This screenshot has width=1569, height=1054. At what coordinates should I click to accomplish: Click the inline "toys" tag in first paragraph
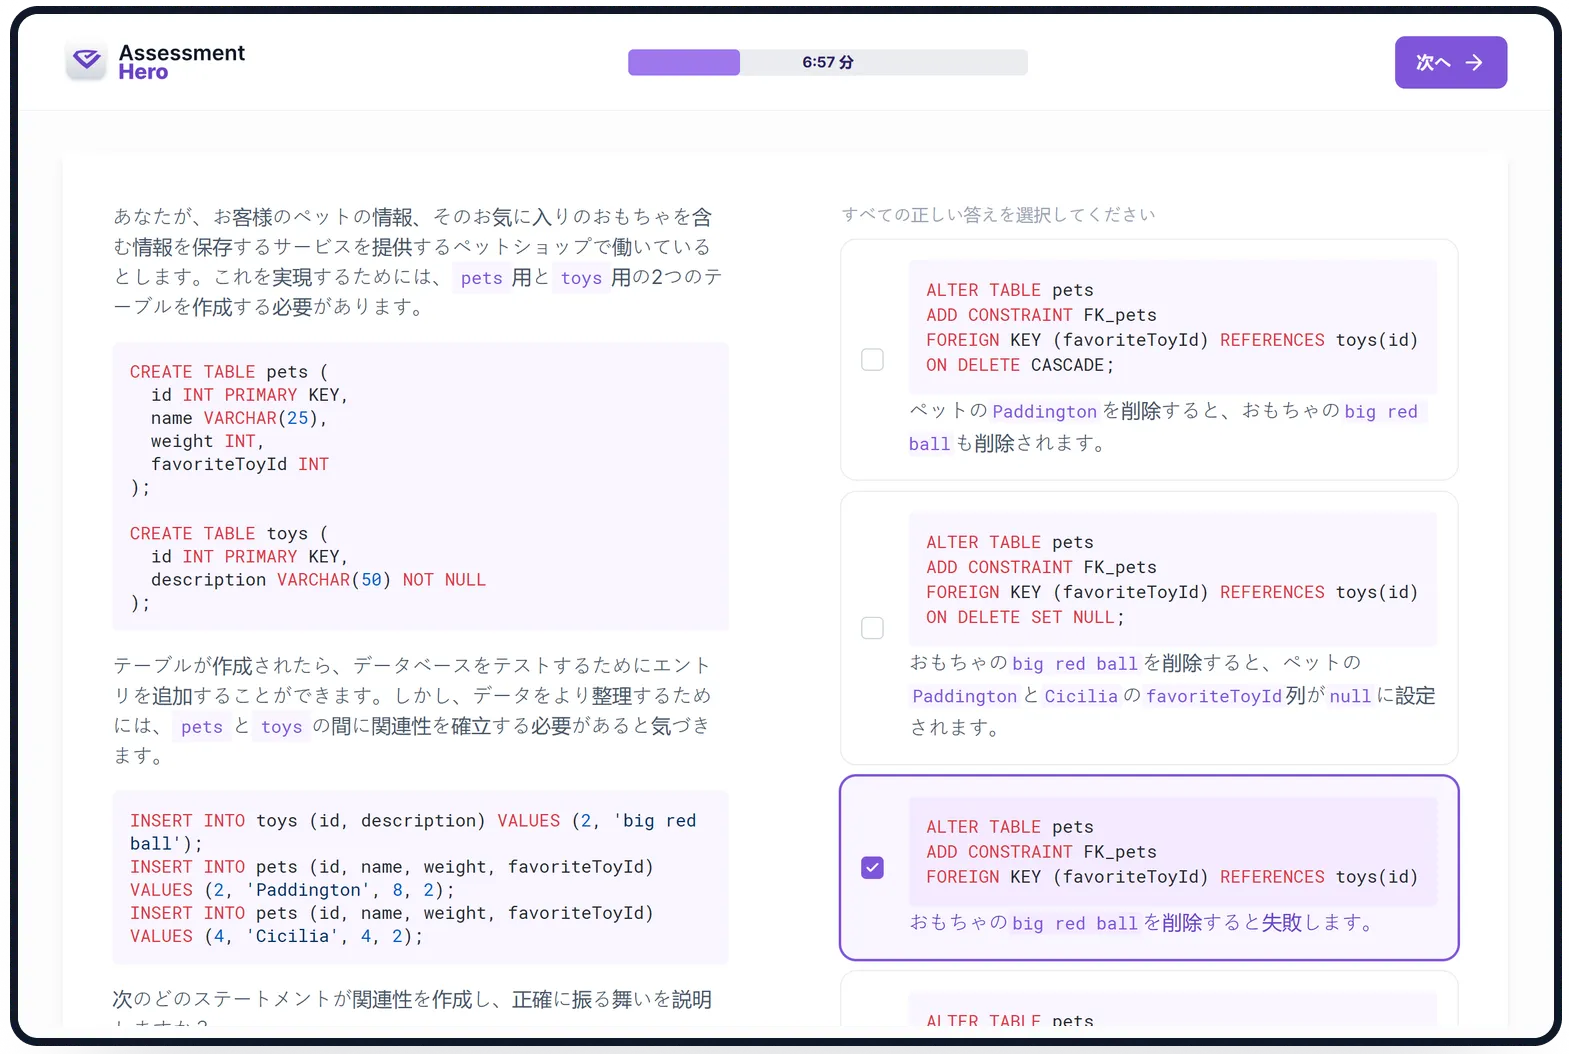click(x=581, y=278)
